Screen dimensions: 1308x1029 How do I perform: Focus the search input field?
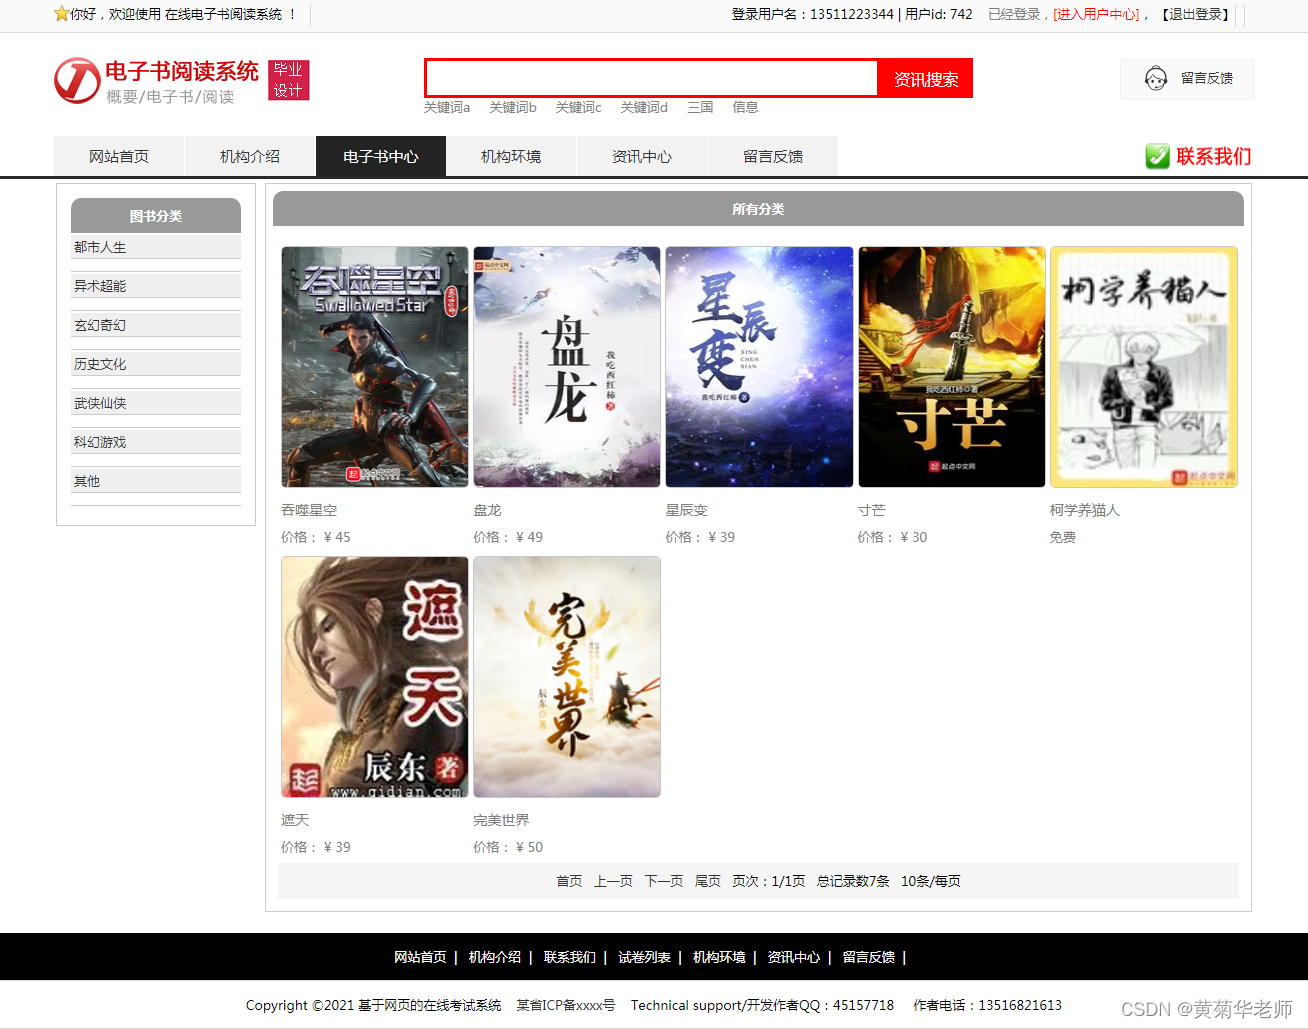pyautogui.click(x=651, y=78)
